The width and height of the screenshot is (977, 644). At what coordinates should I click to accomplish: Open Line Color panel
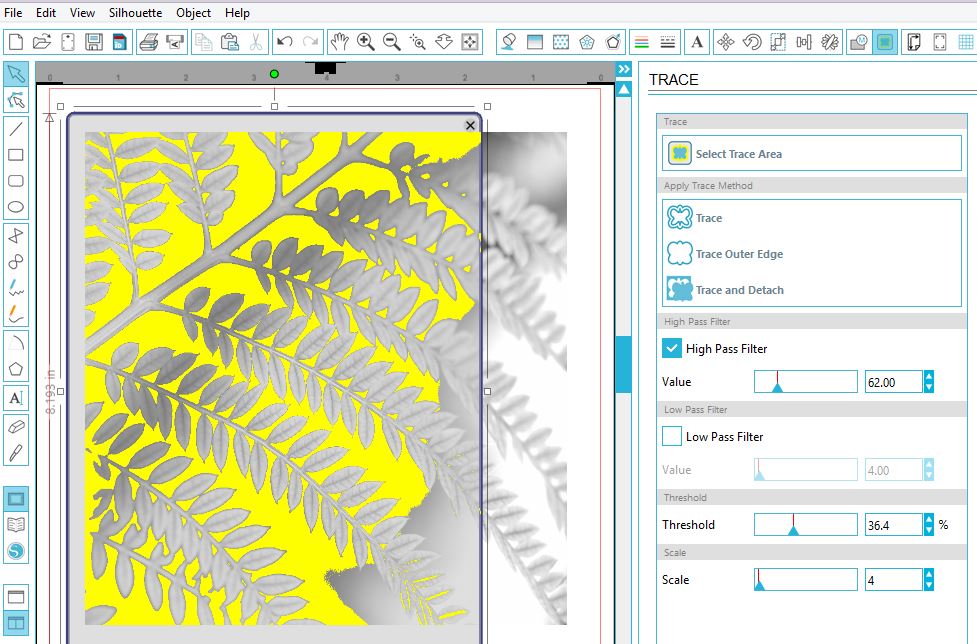click(x=641, y=42)
